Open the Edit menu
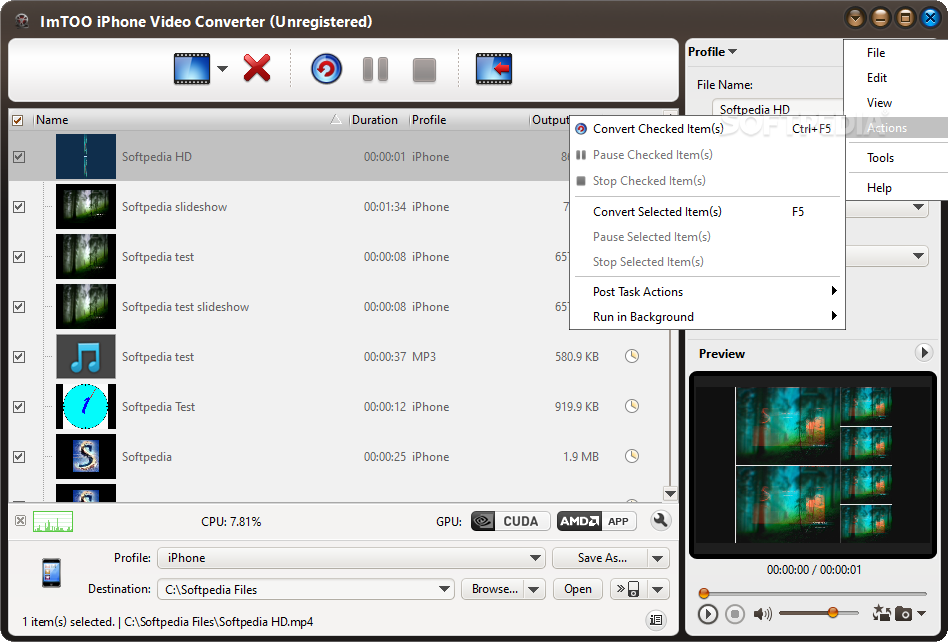Screen dimensions: 948x642 click(x=877, y=77)
